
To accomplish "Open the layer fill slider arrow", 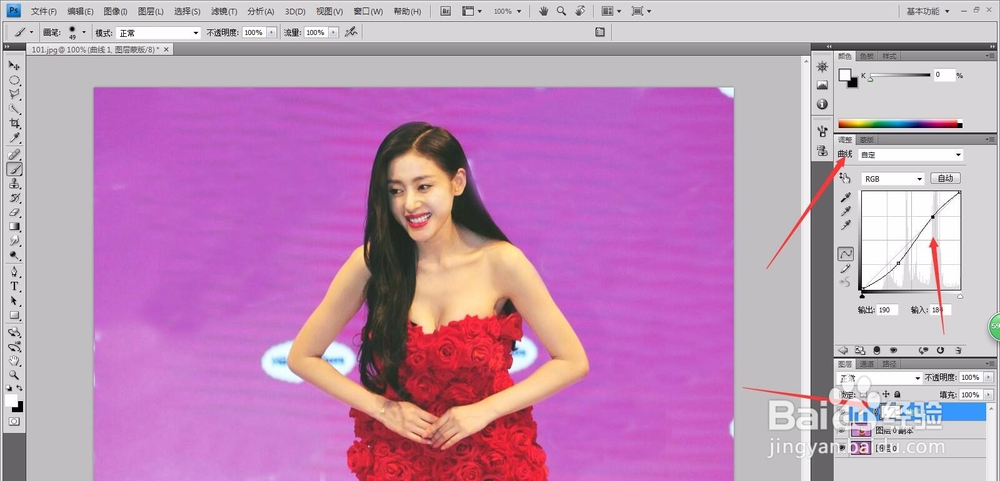I will coord(989,395).
